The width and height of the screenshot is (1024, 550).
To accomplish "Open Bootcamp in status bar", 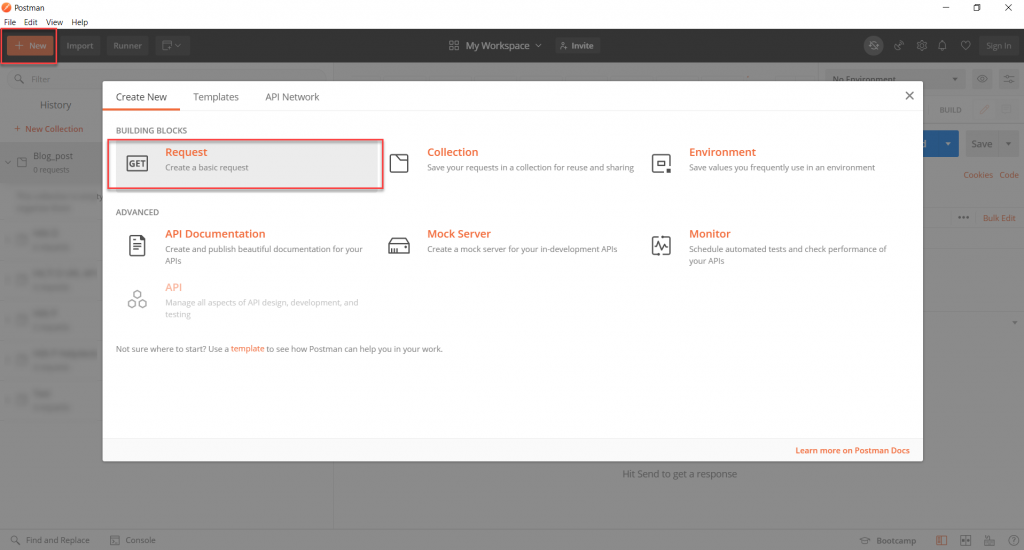I will 887,541.
